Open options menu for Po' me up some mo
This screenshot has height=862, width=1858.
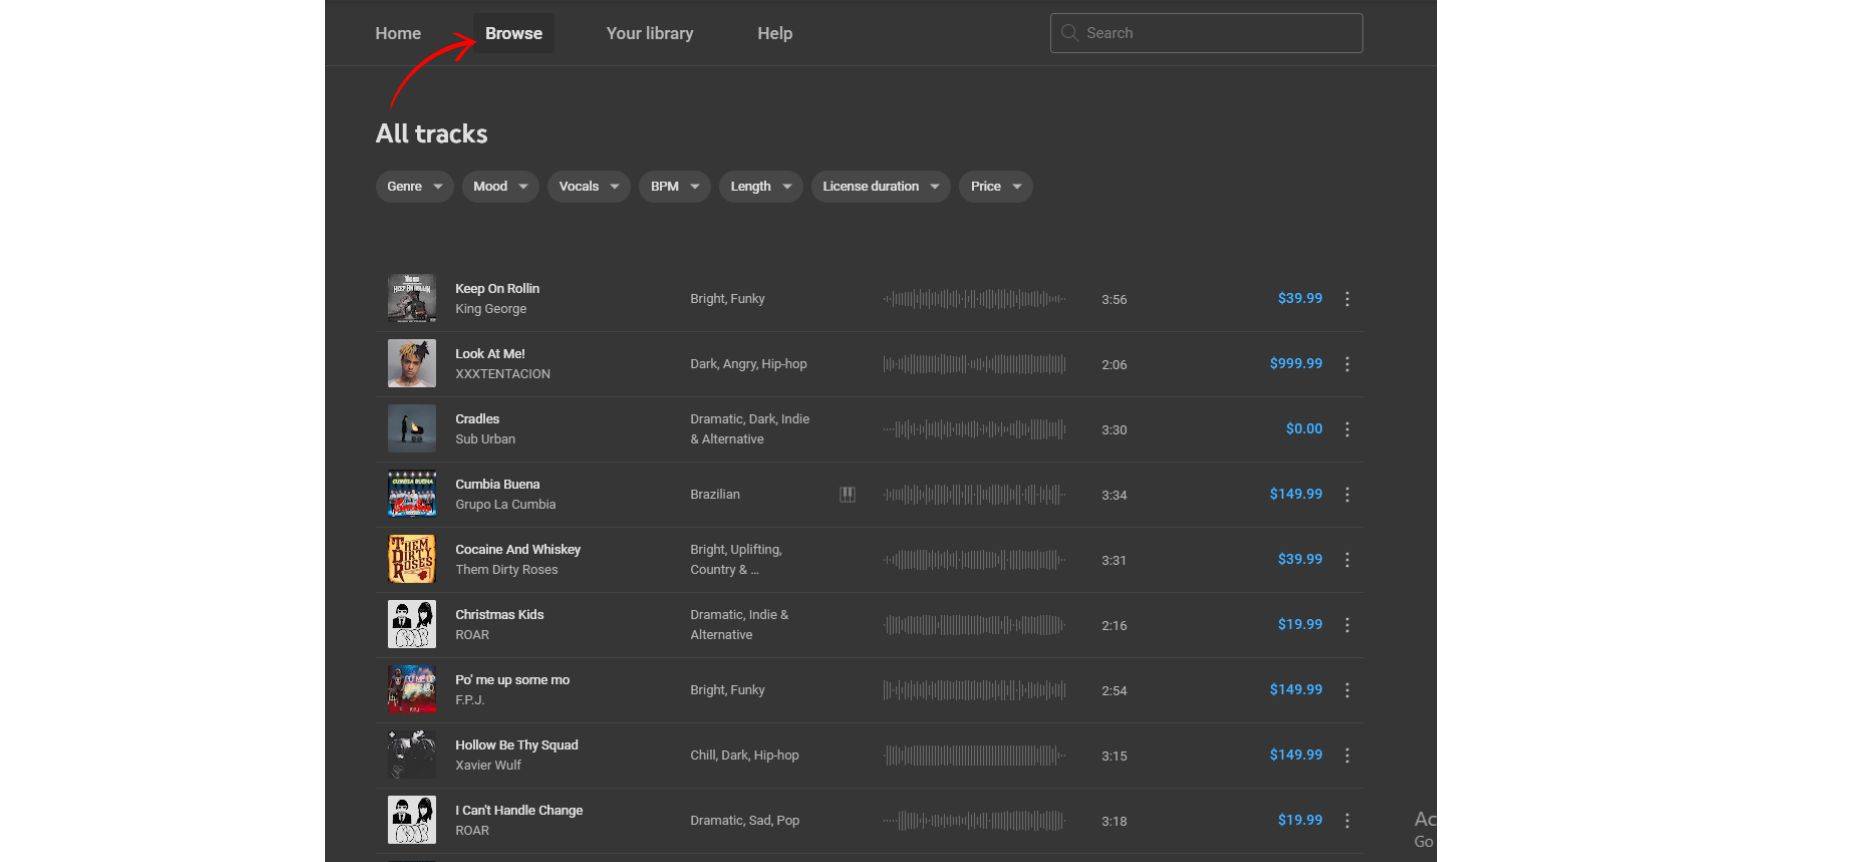pos(1347,690)
